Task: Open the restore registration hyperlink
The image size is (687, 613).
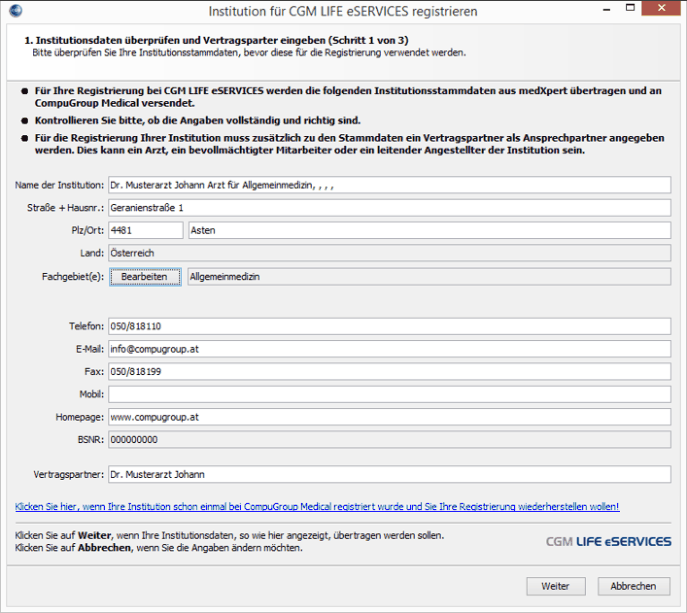Action: [317, 507]
